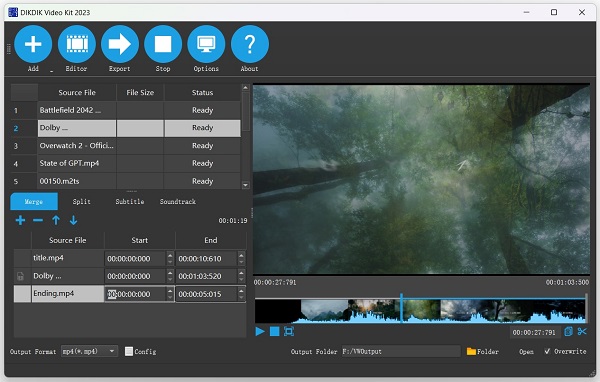This screenshot has height=382, width=600.
Task: Click the blue timeline playhead marker
Action: point(401,308)
